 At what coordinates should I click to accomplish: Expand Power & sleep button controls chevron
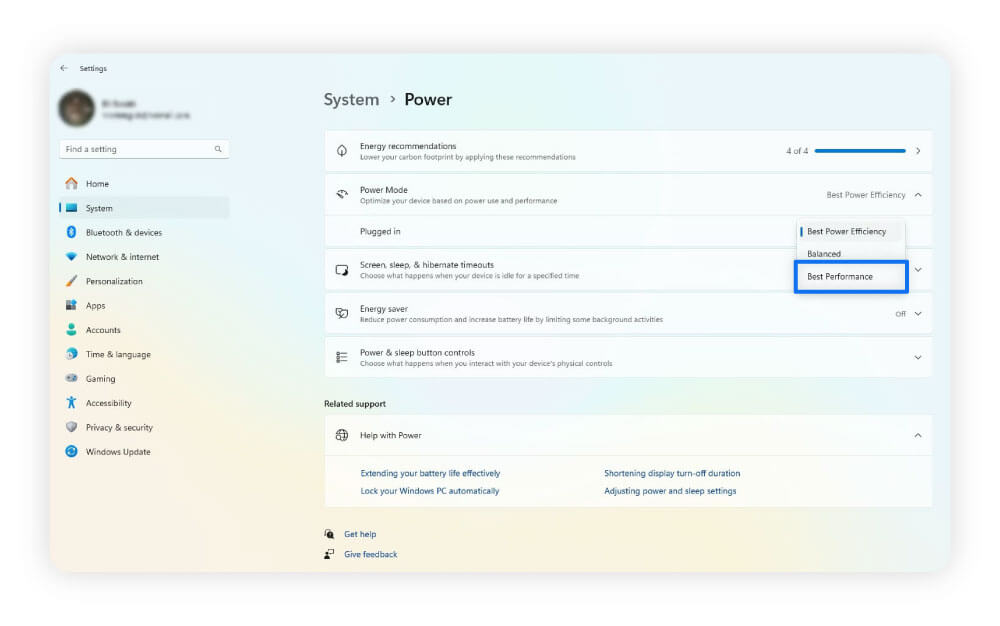pos(918,358)
